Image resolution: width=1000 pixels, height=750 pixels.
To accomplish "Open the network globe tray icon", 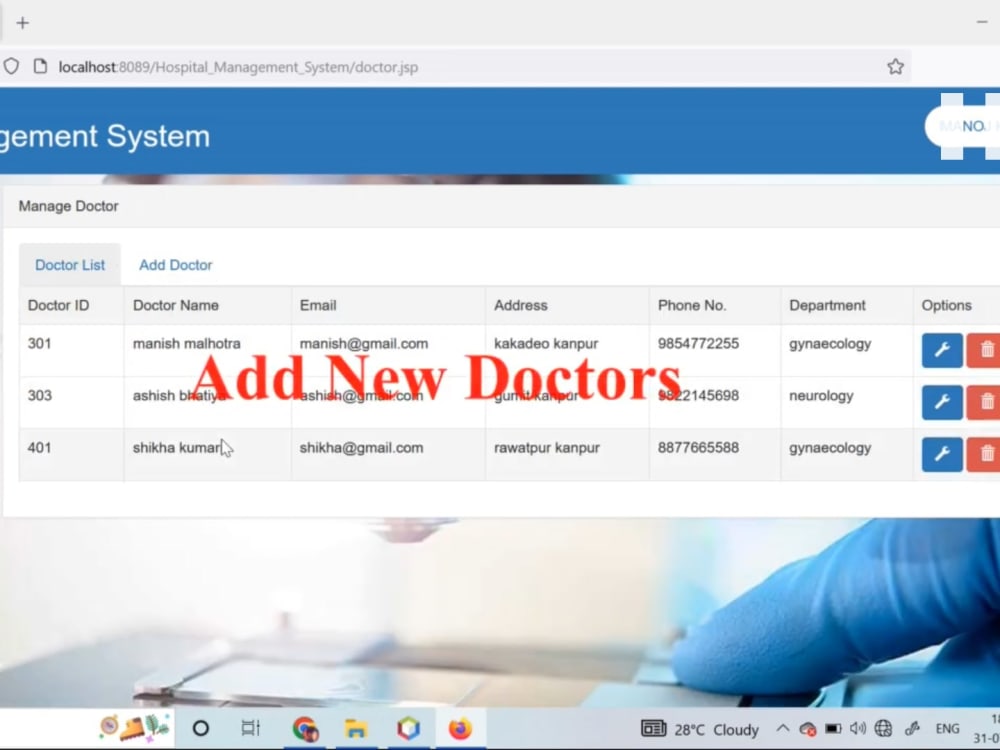I will point(883,729).
